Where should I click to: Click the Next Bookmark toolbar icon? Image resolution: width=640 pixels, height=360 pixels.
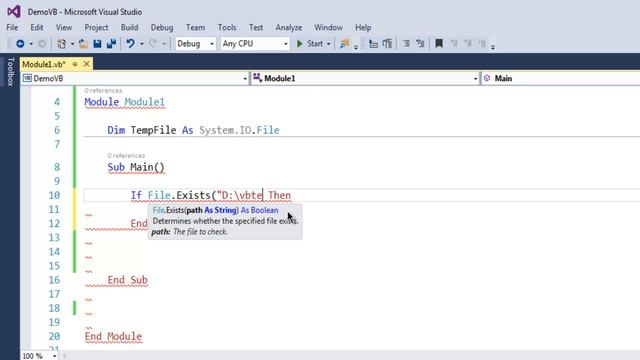tap(468, 43)
